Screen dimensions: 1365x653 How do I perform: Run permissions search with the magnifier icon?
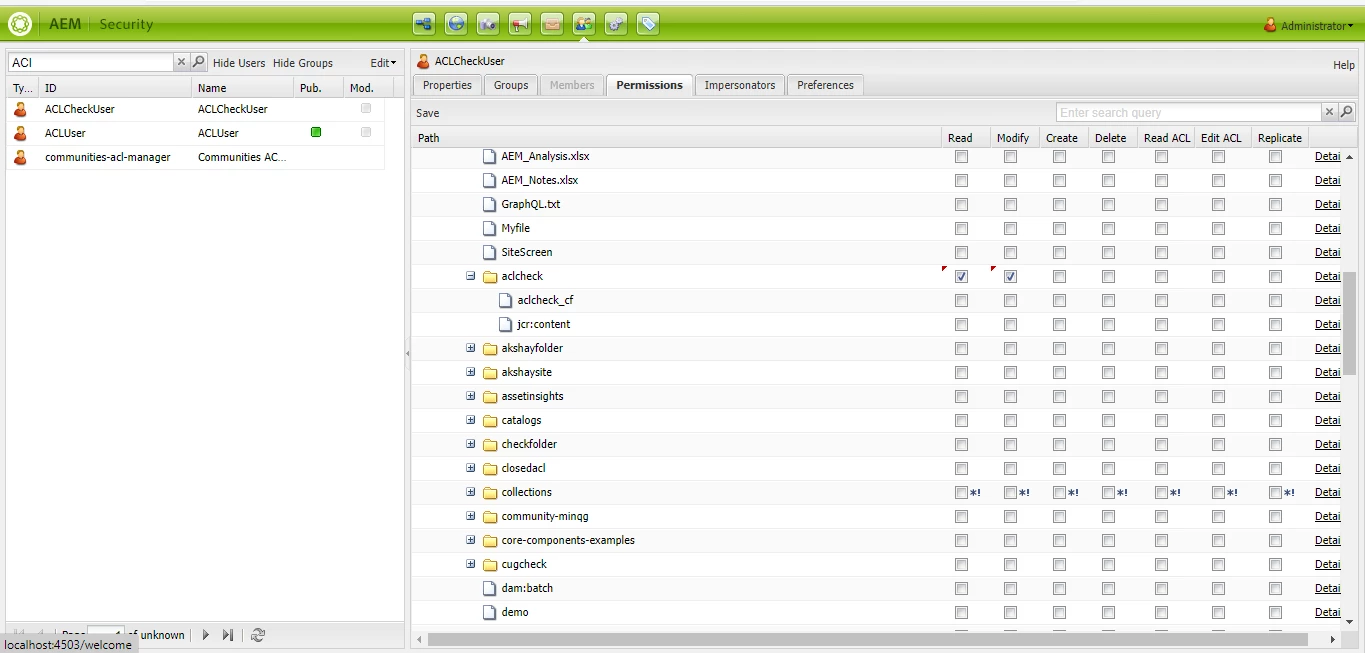pyautogui.click(x=1347, y=112)
